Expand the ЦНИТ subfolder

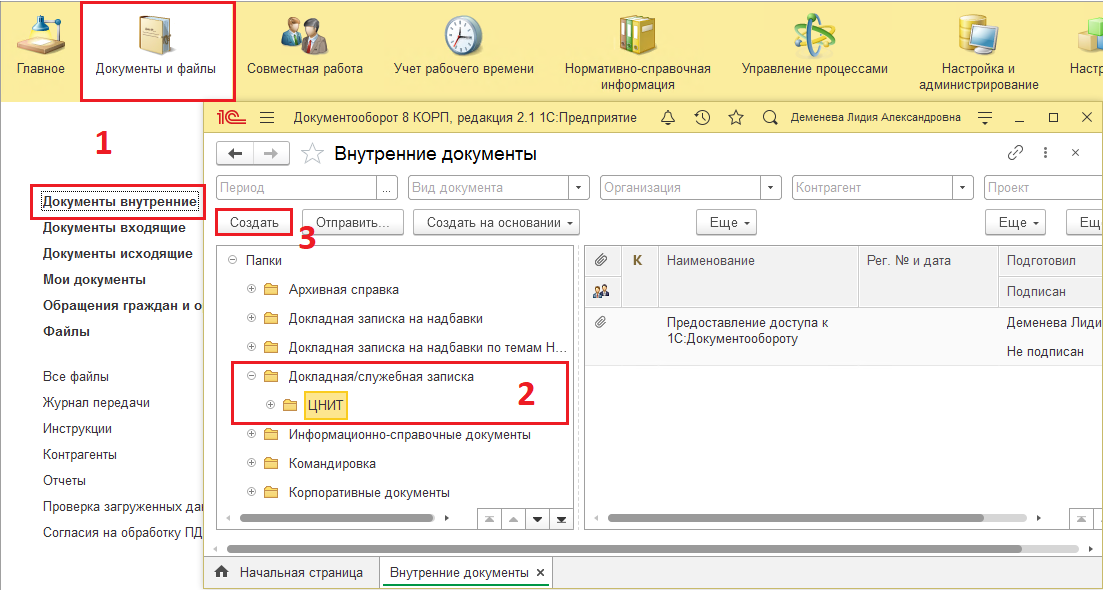(x=270, y=405)
